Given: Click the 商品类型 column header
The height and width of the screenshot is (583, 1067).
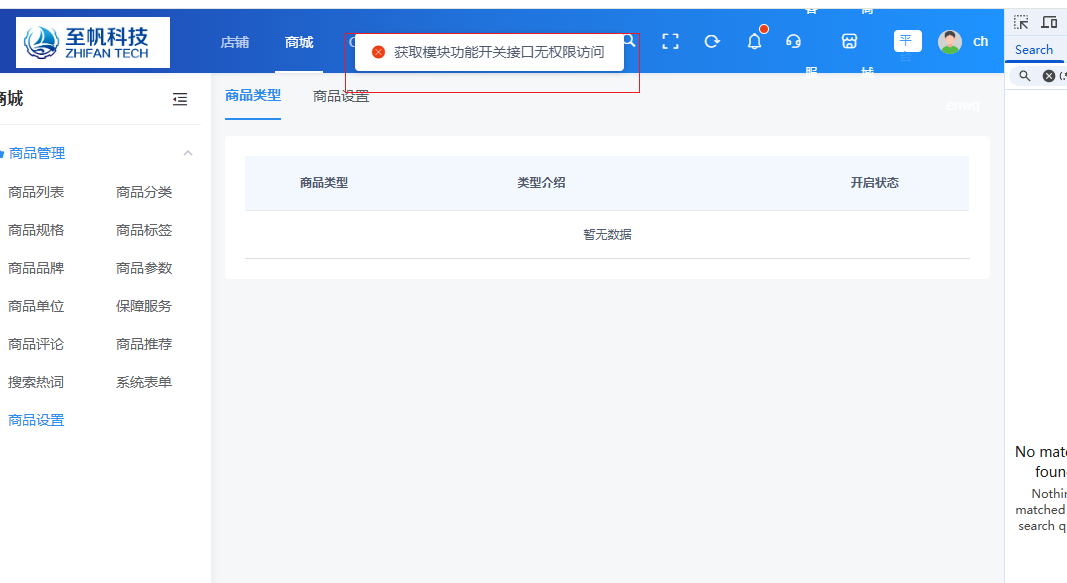Looking at the screenshot, I should 324,182.
